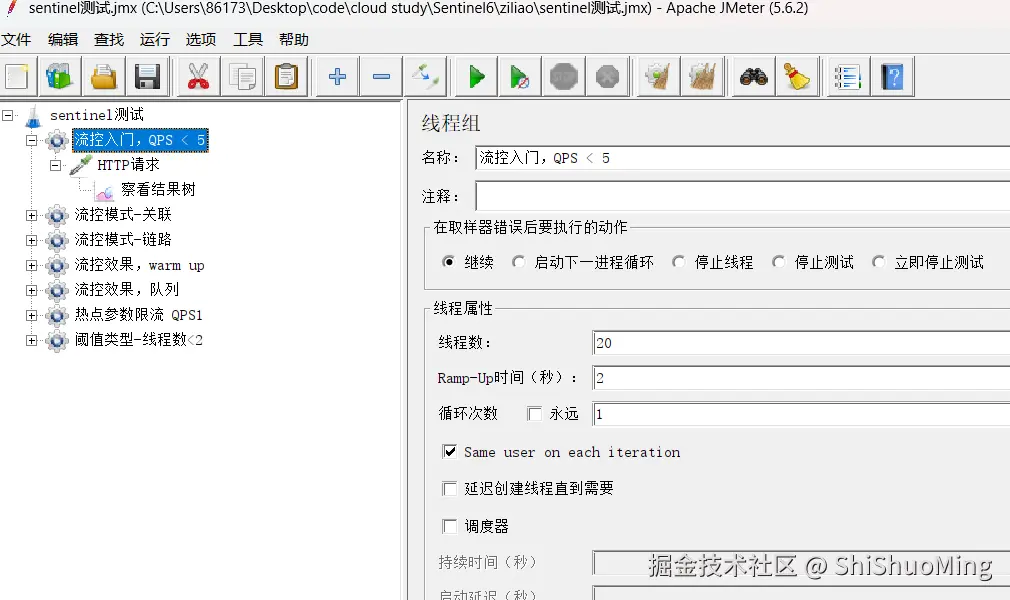Viewport: 1010px width, 600px height.
Task: Open the 查找 menu
Action: [109, 40]
